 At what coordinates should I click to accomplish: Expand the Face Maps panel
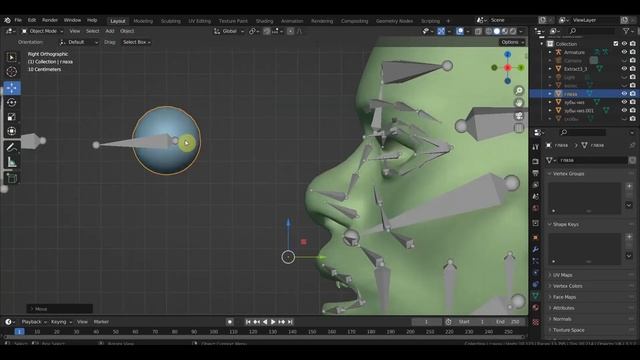564,297
